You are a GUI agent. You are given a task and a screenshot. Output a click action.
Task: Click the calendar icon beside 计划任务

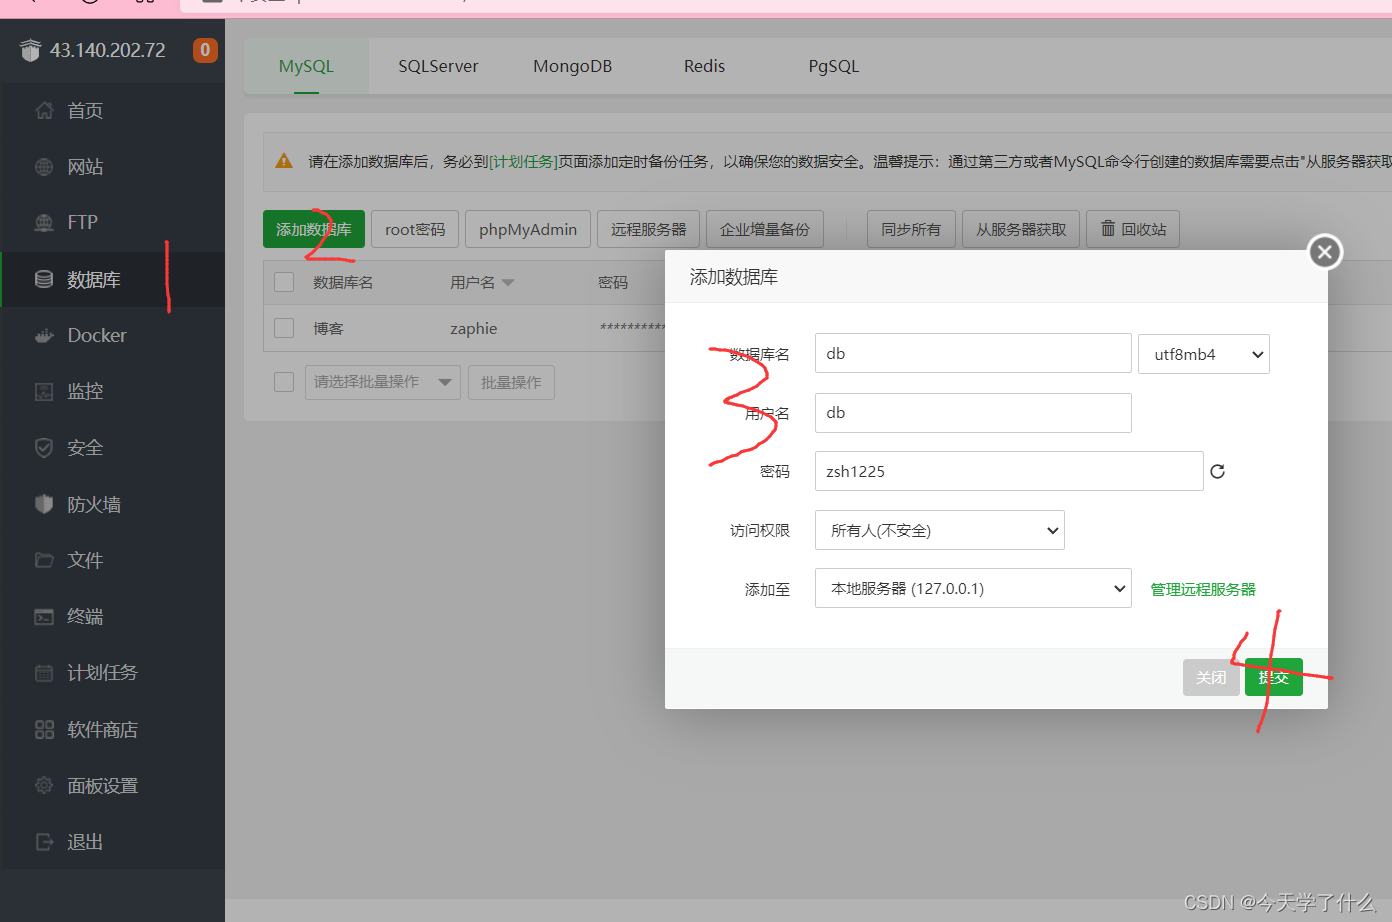(44, 673)
